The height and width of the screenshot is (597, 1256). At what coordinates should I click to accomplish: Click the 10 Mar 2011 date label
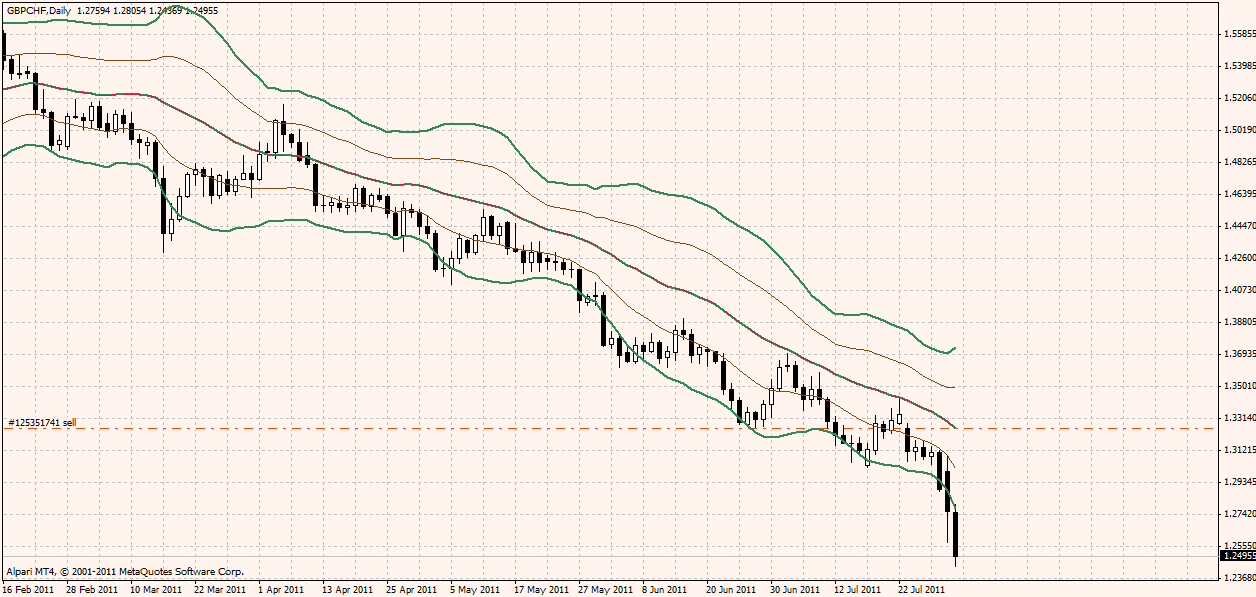pos(156,590)
